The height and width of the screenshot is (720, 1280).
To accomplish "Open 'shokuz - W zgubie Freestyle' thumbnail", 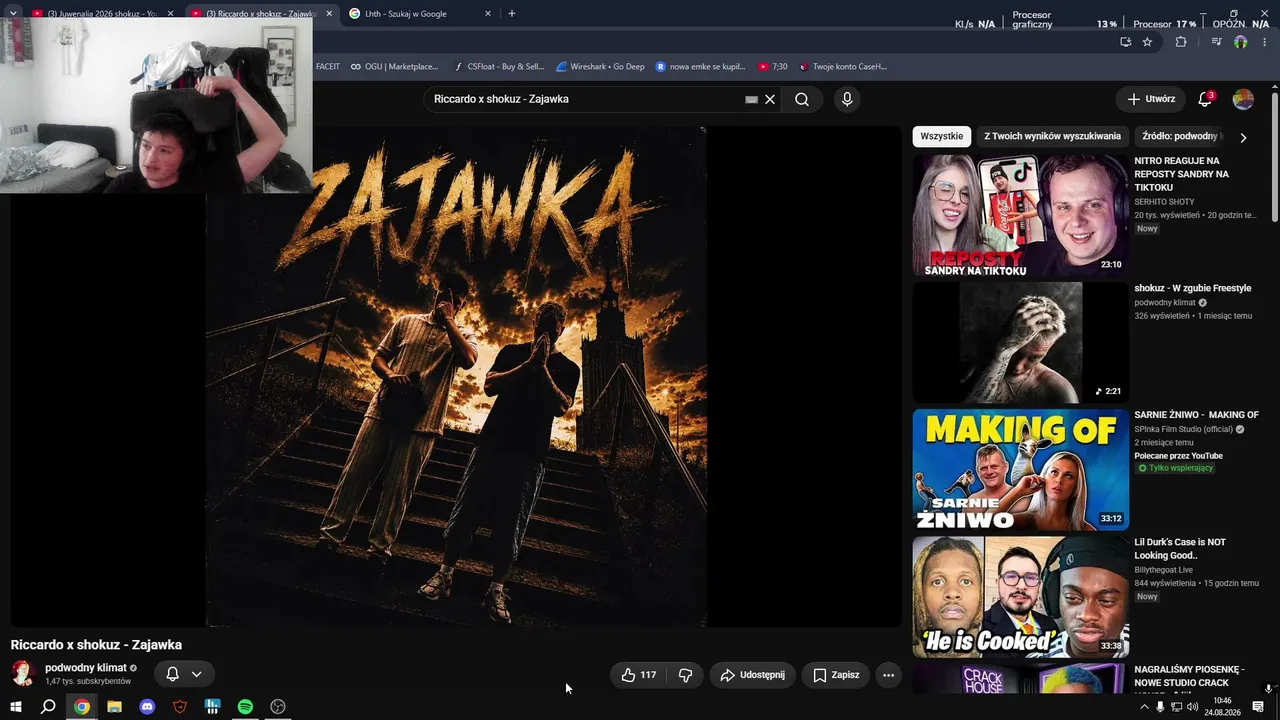I will coord(1020,343).
